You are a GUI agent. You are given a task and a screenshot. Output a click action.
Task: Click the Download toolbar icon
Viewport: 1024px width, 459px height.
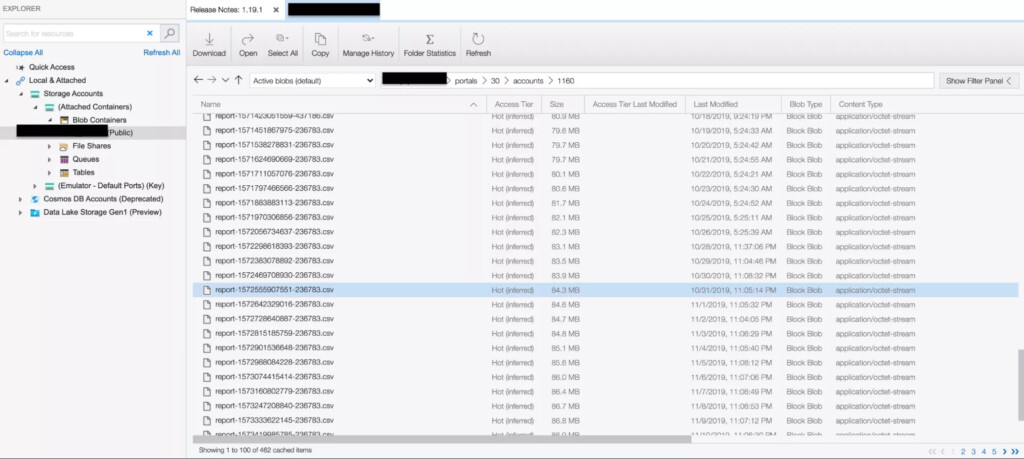pos(209,39)
